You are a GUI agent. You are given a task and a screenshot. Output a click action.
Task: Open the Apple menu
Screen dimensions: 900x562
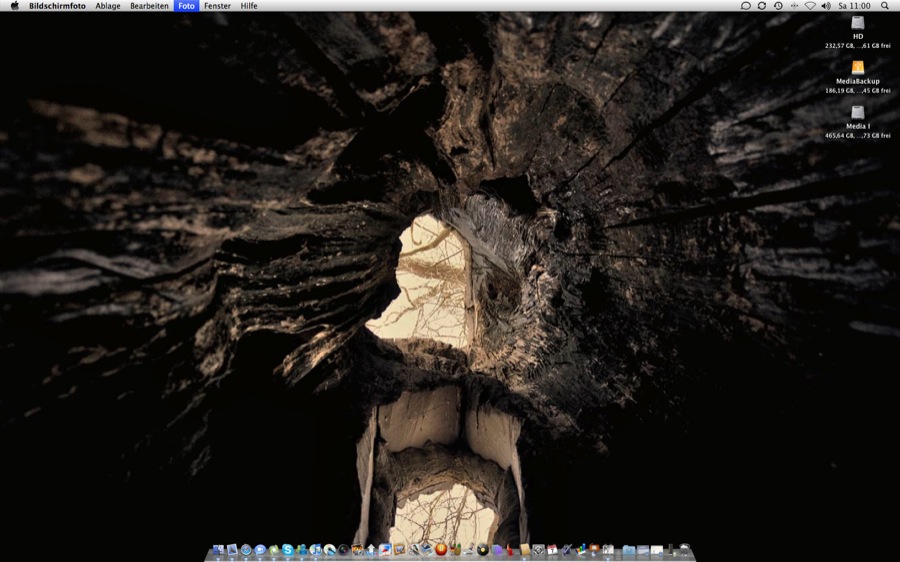14,6
